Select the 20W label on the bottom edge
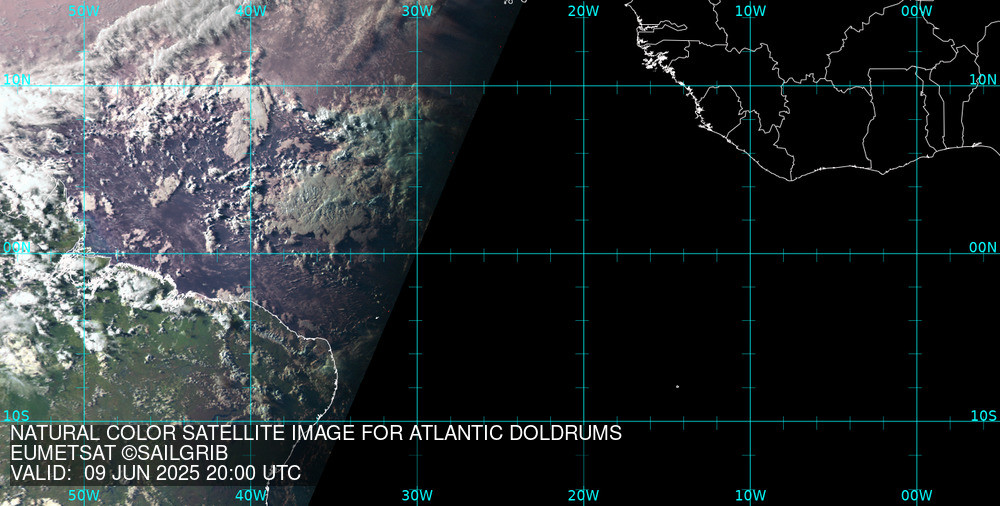This screenshot has width=1000, height=506. [x=584, y=495]
